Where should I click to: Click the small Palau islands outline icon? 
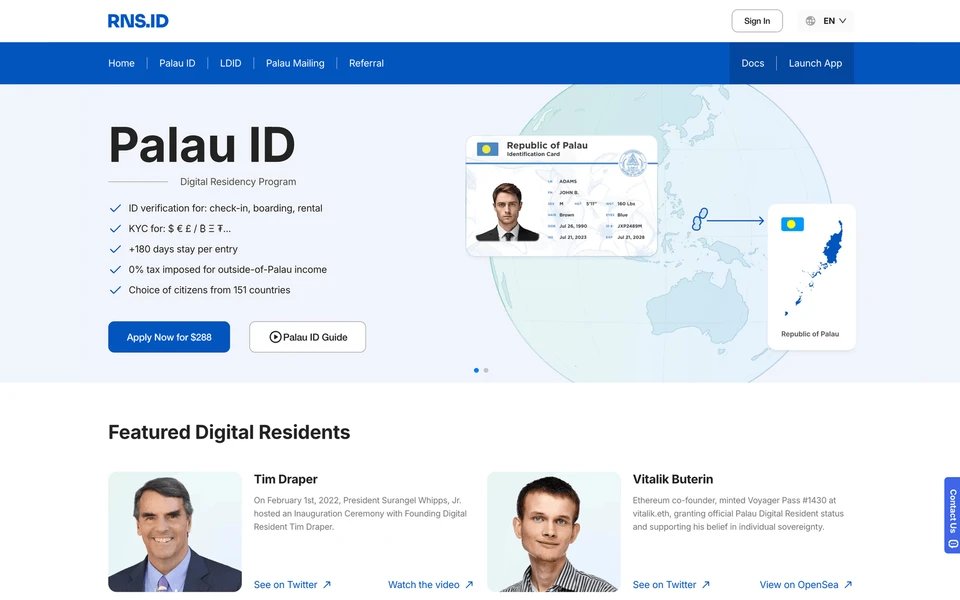pos(699,219)
